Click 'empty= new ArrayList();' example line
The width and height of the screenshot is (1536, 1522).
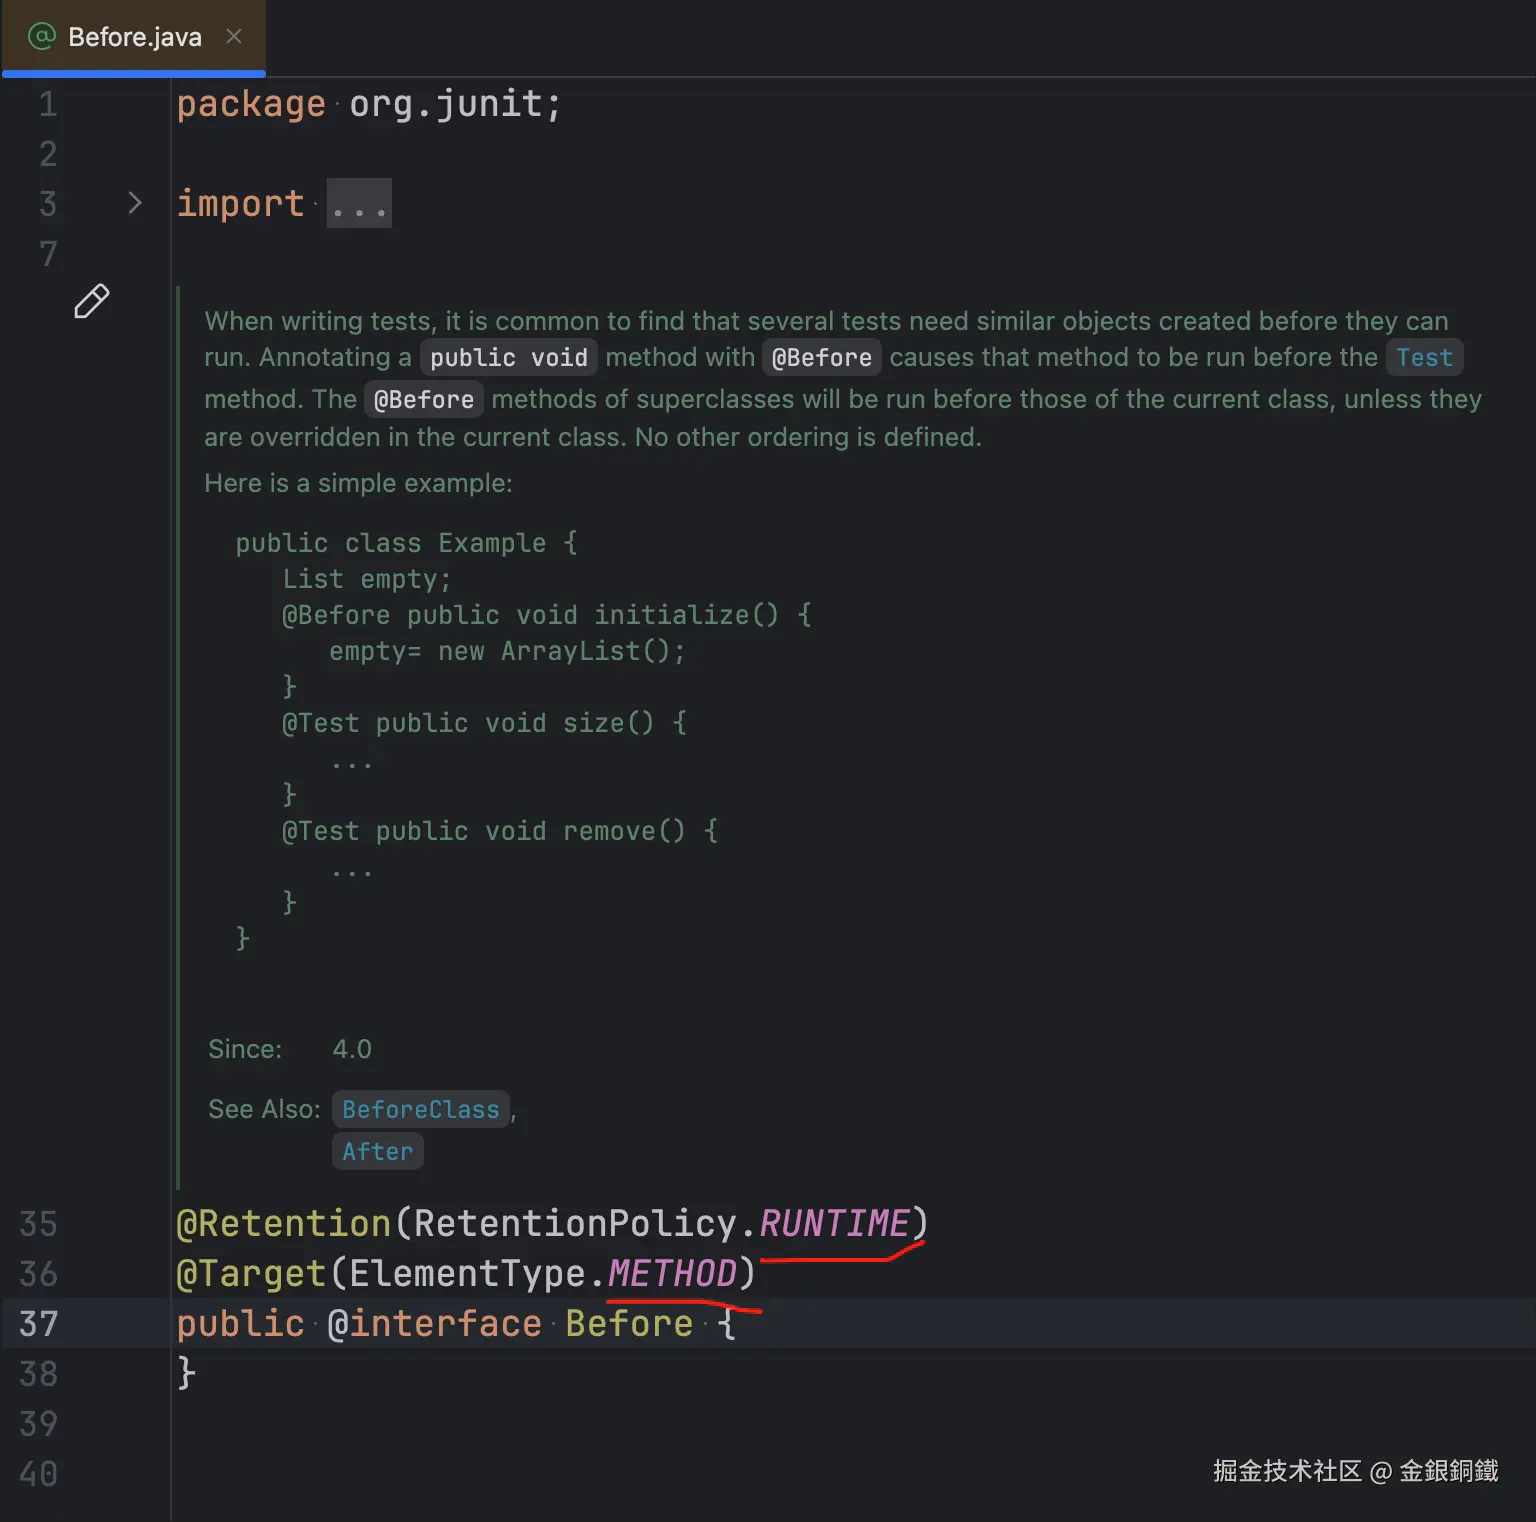tap(507, 651)
